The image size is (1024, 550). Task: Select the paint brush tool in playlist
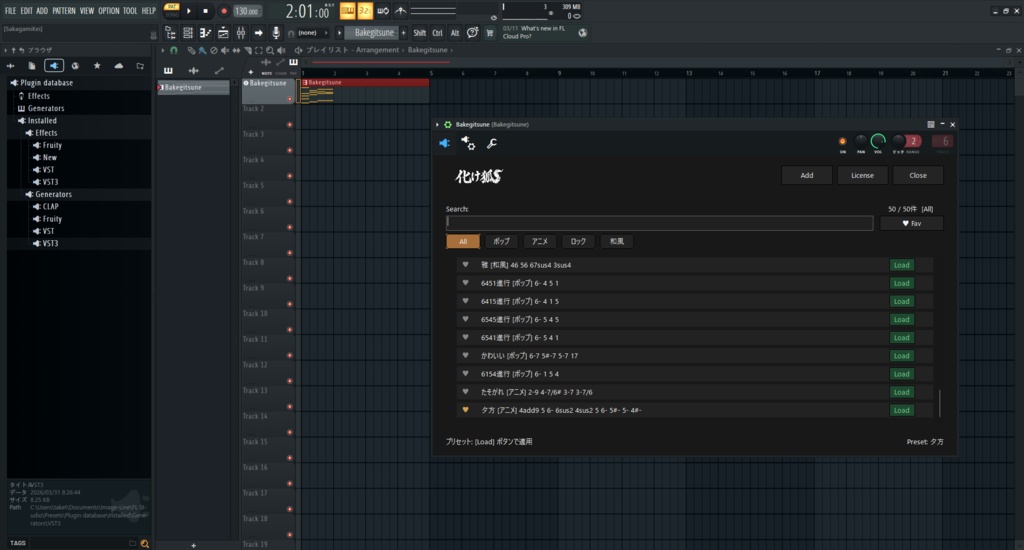(x=202, y=50)
